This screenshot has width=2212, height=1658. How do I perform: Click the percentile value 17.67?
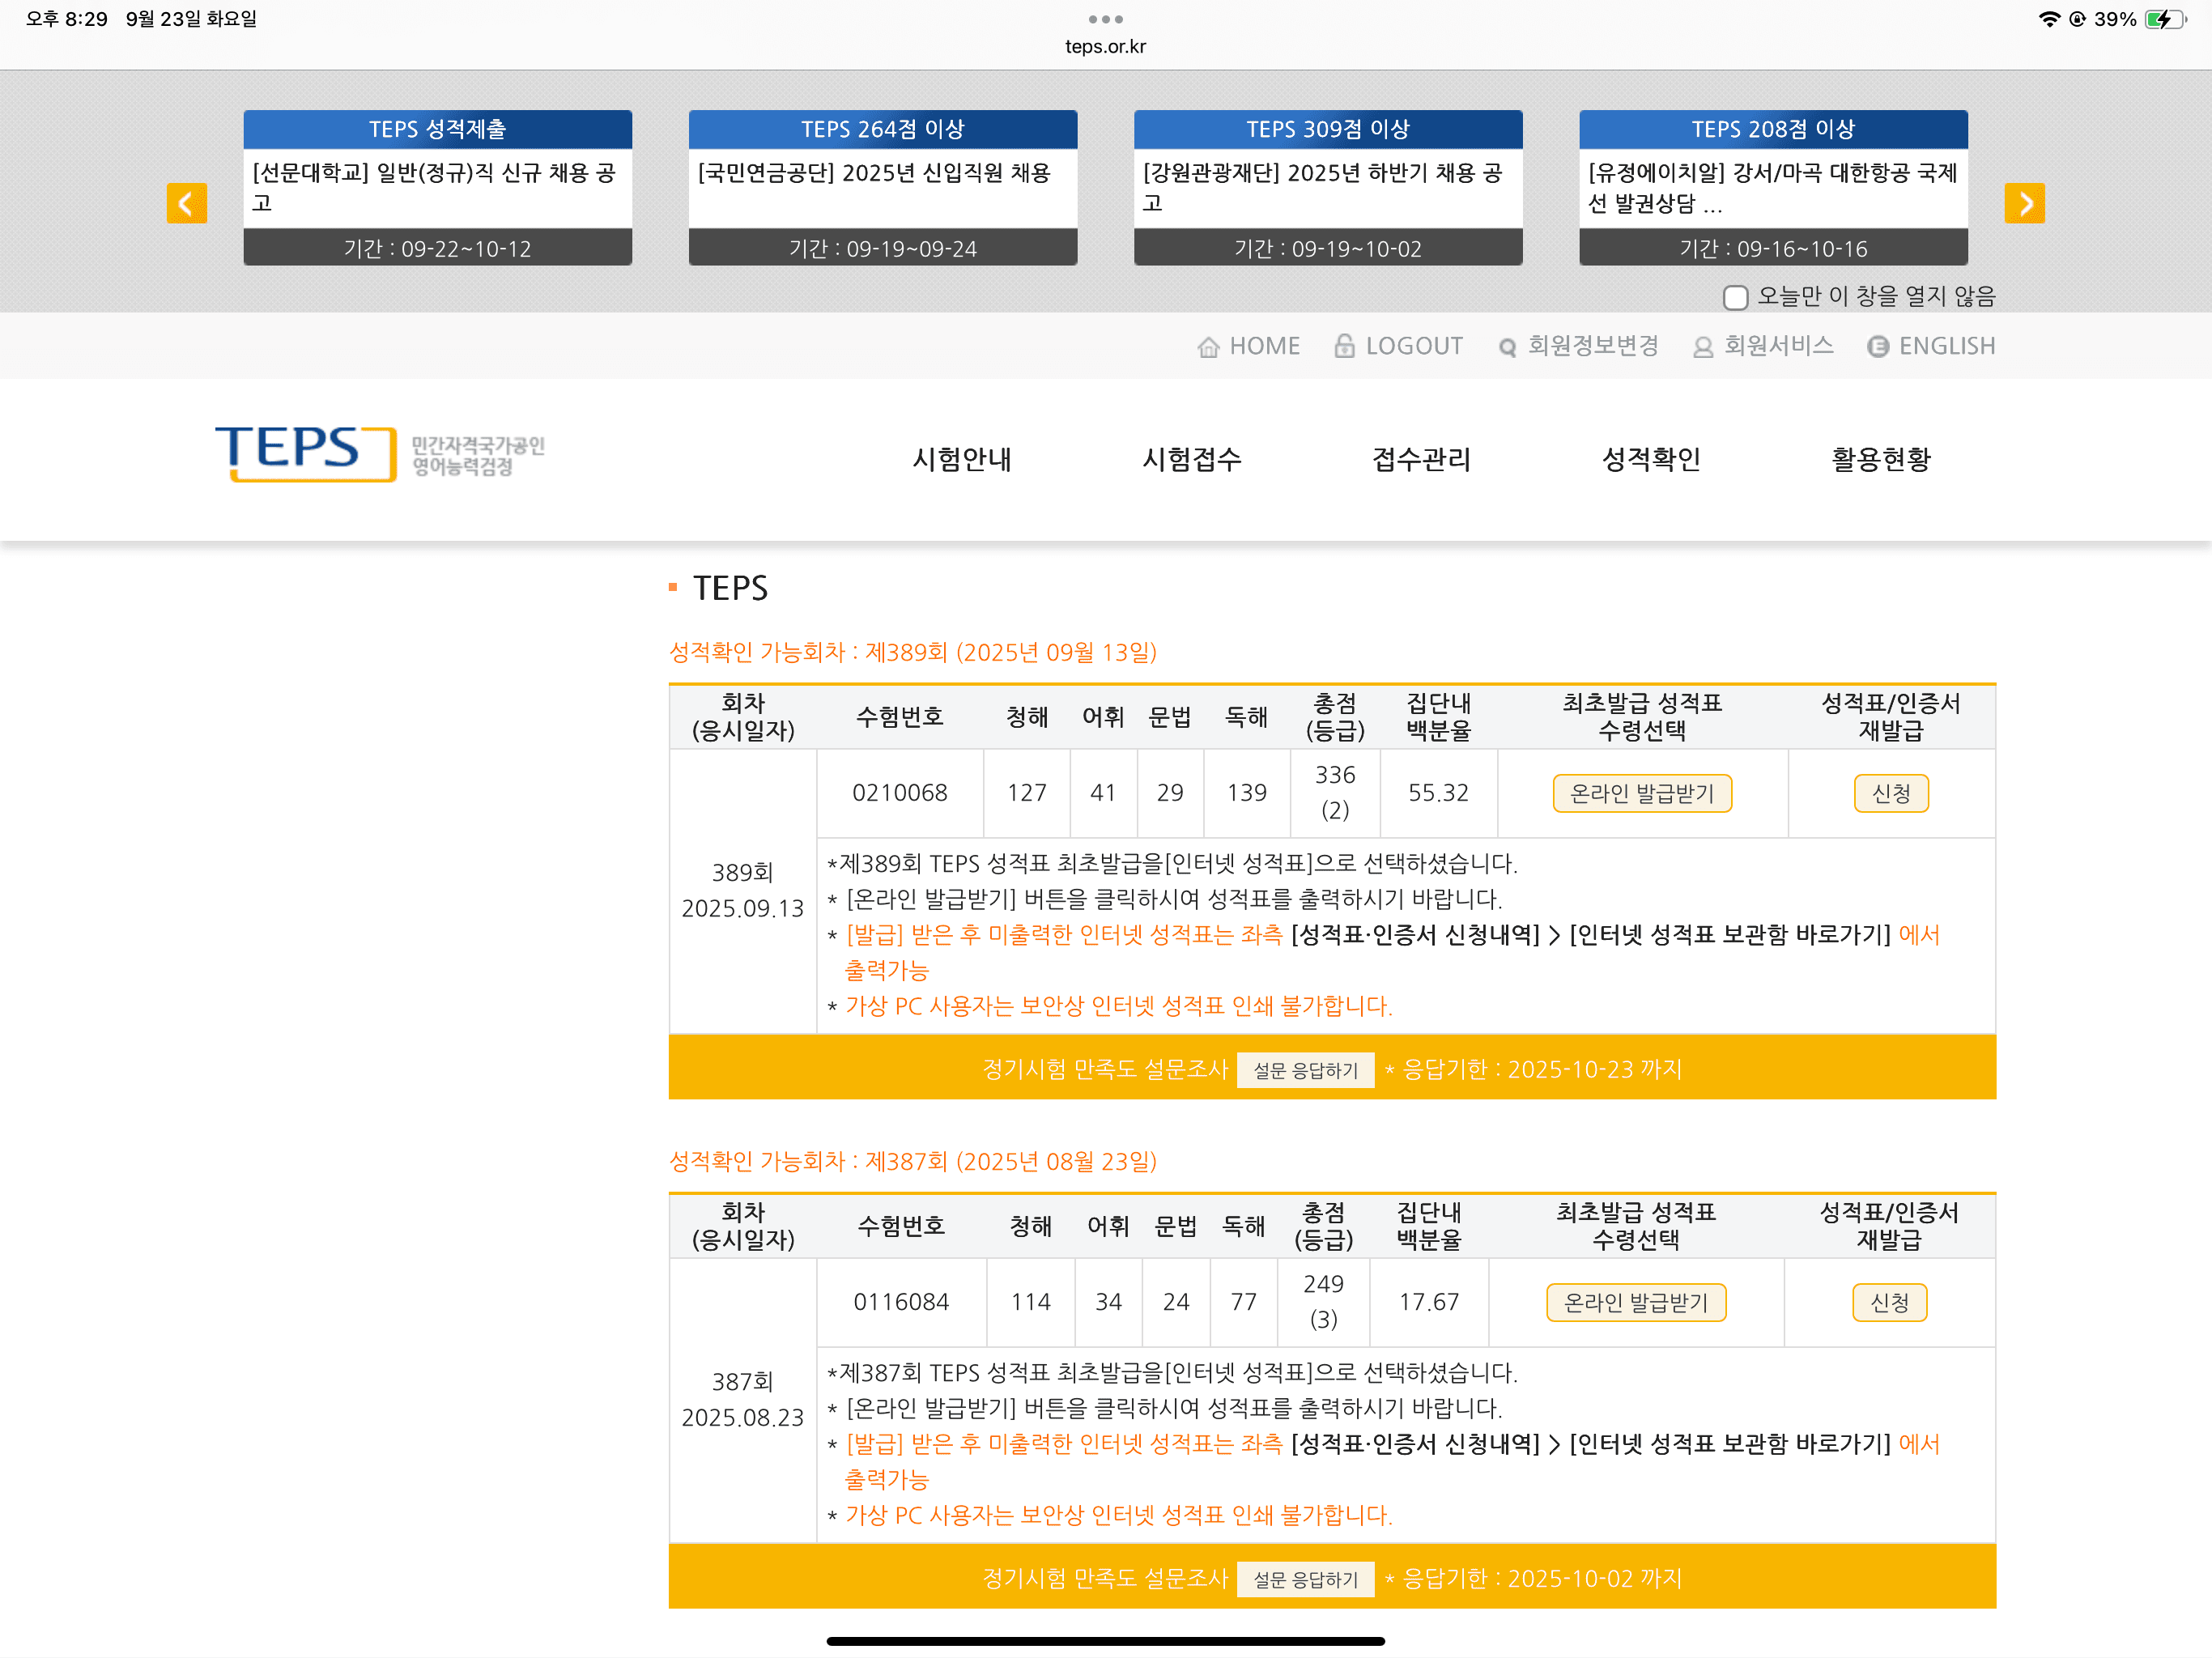click(1428, 1302)
